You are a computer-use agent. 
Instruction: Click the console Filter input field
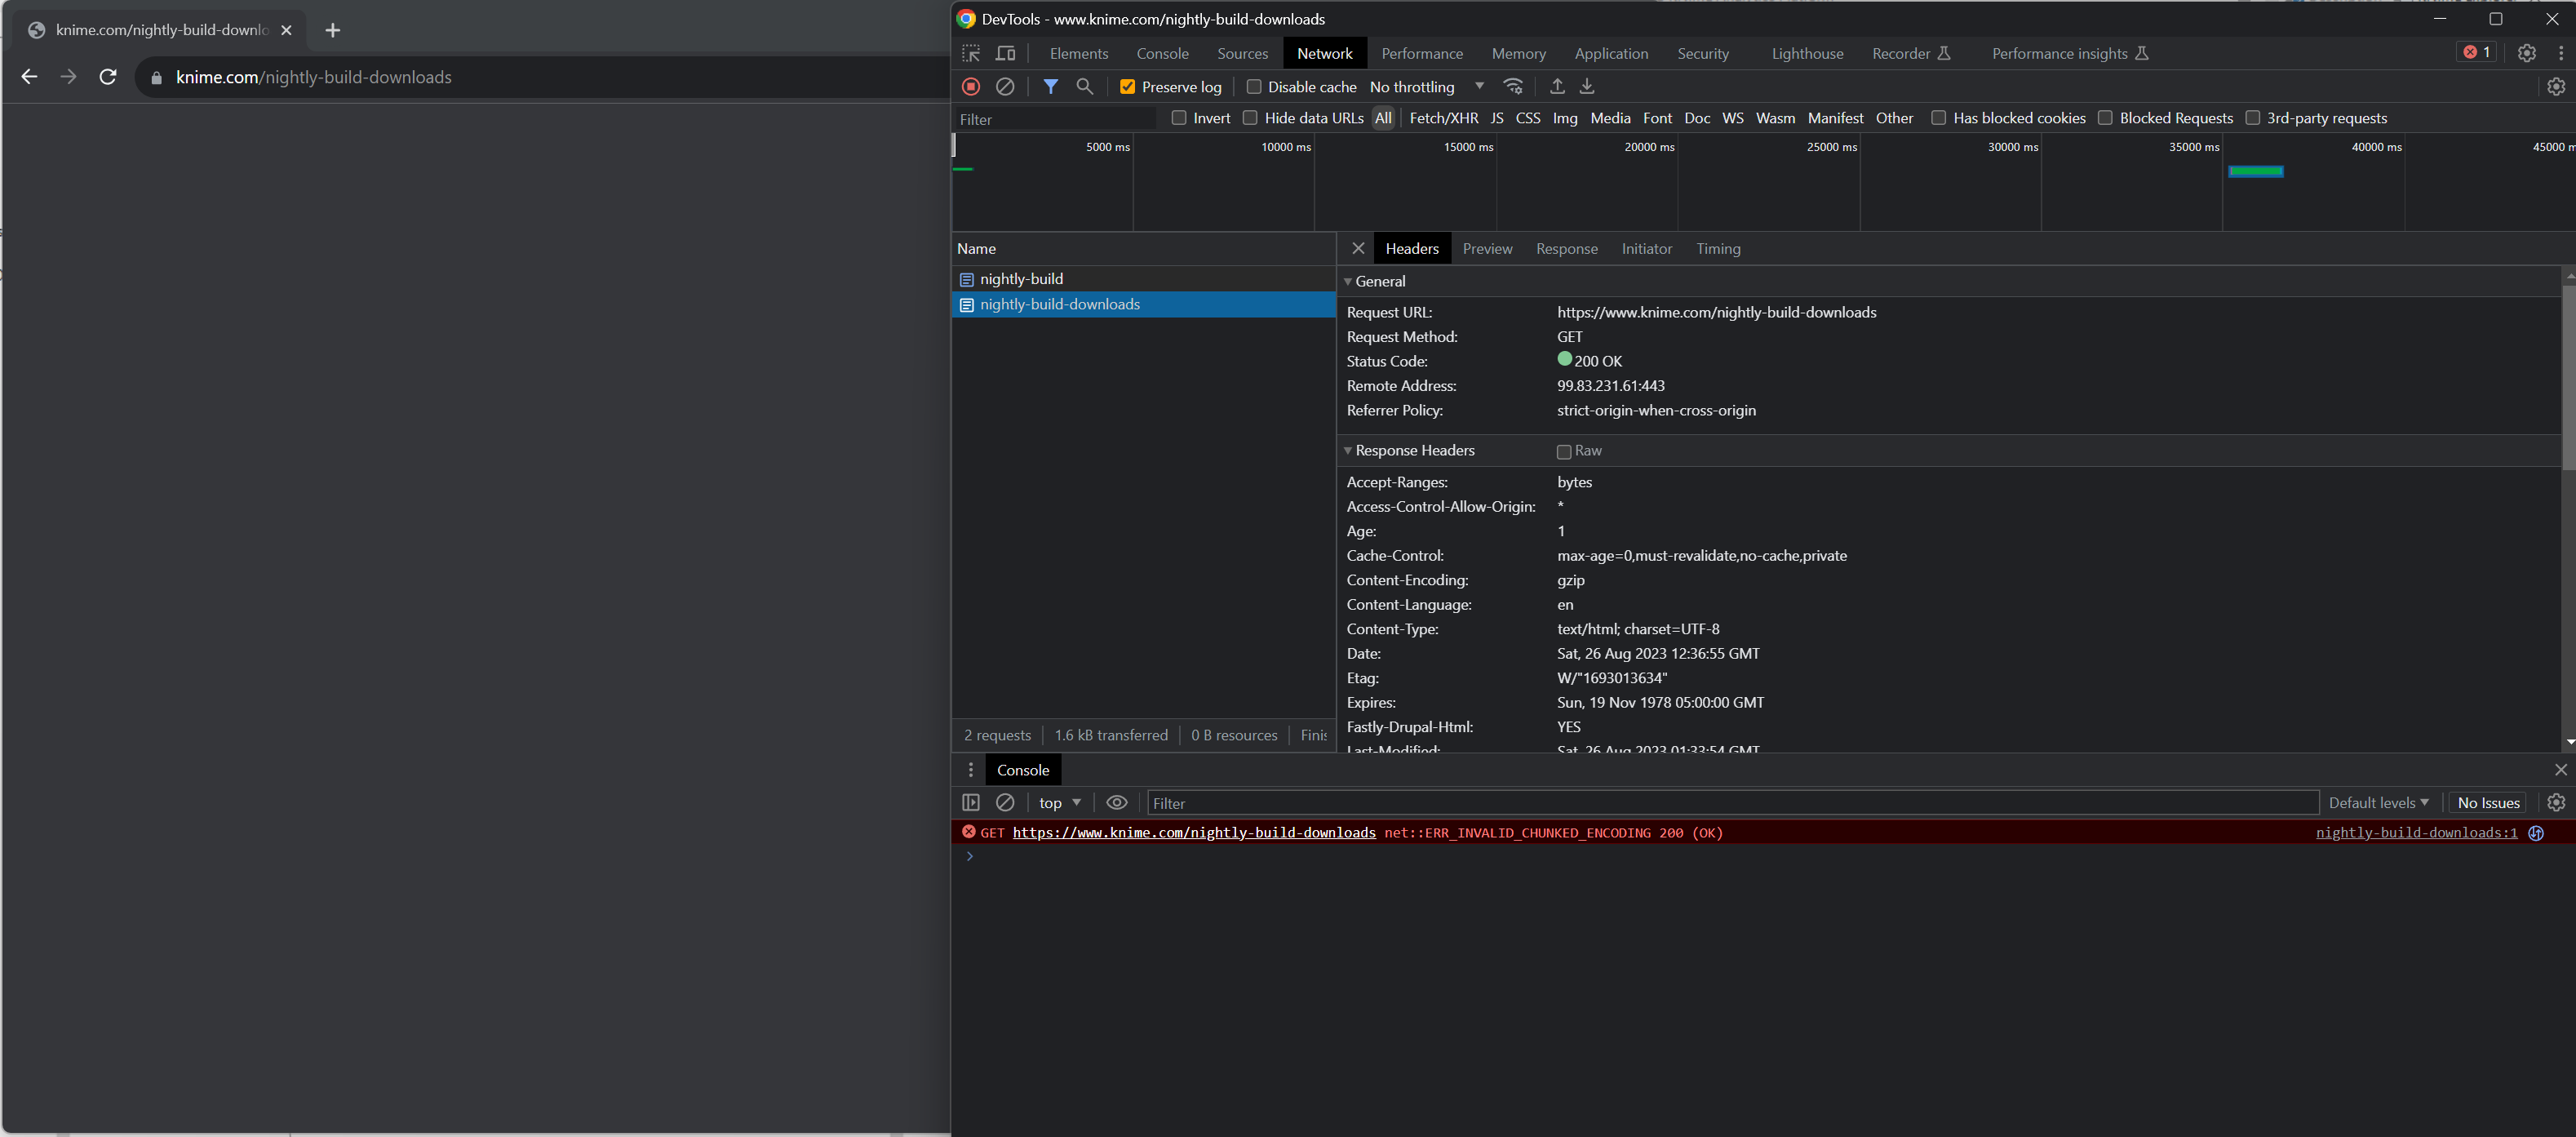coord(1732,803)
